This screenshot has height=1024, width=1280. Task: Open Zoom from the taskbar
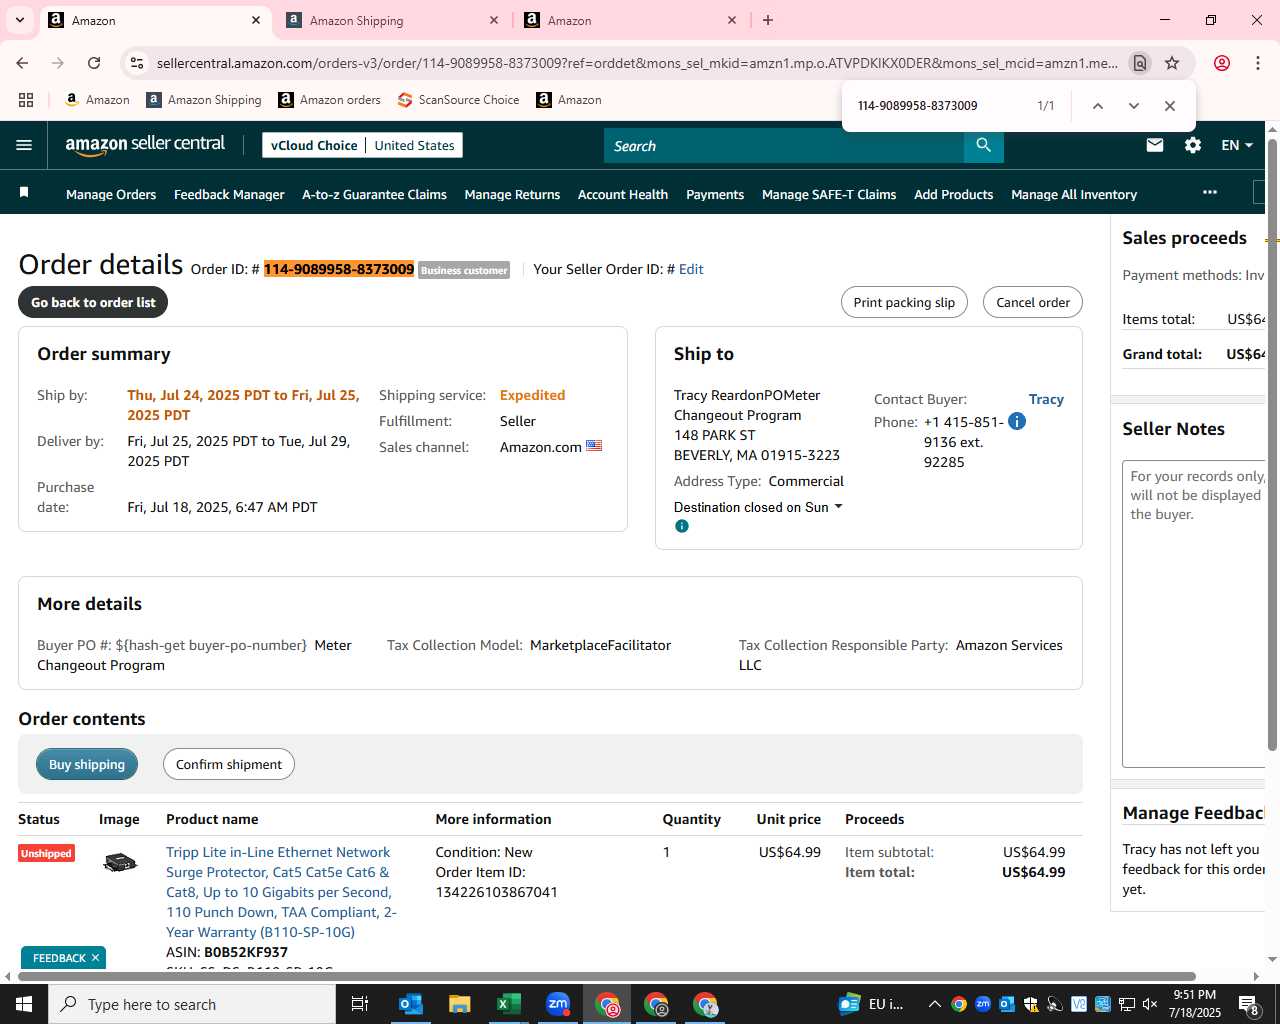[558, 1004]
